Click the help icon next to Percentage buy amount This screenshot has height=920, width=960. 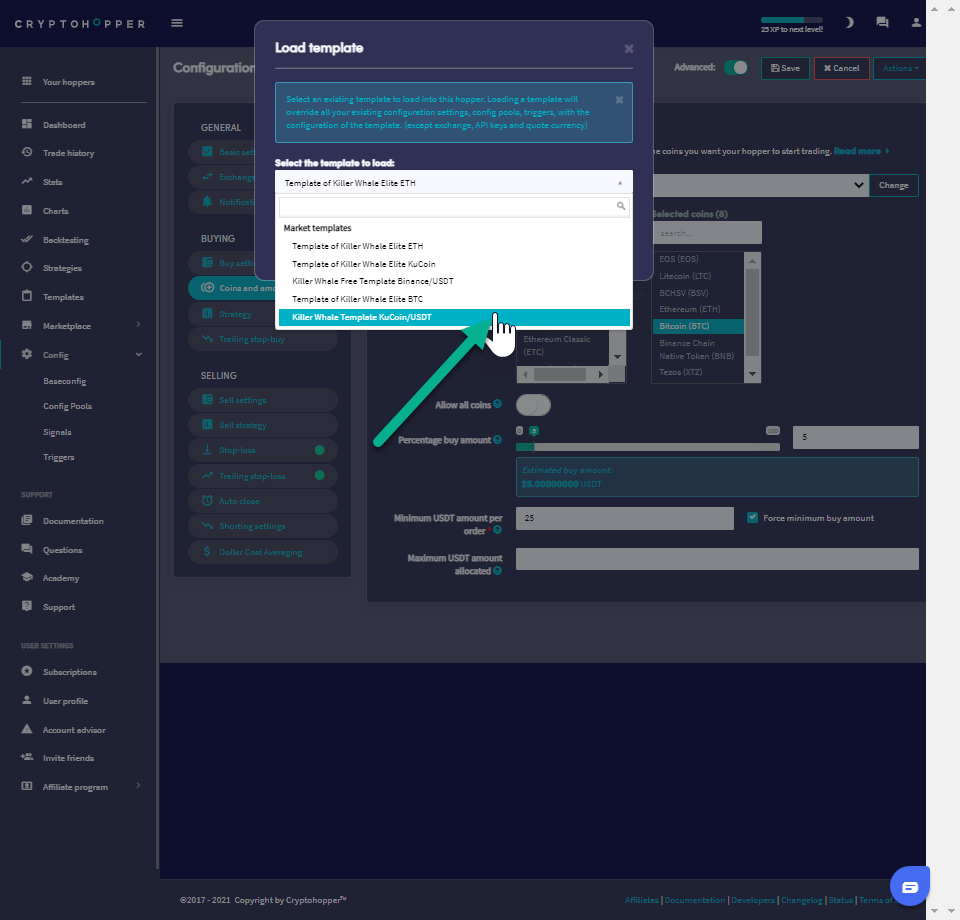click(497, 440)
